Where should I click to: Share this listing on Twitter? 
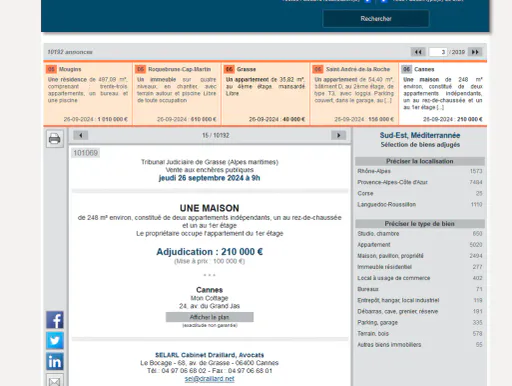[x=55, y=341]
